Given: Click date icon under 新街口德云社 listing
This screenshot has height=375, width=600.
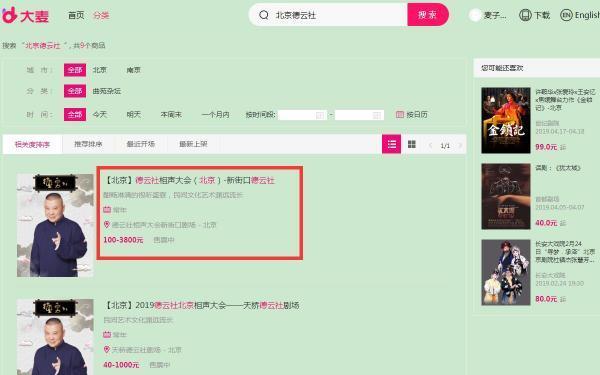Looking at the screenshot, I should pos(107,210).
